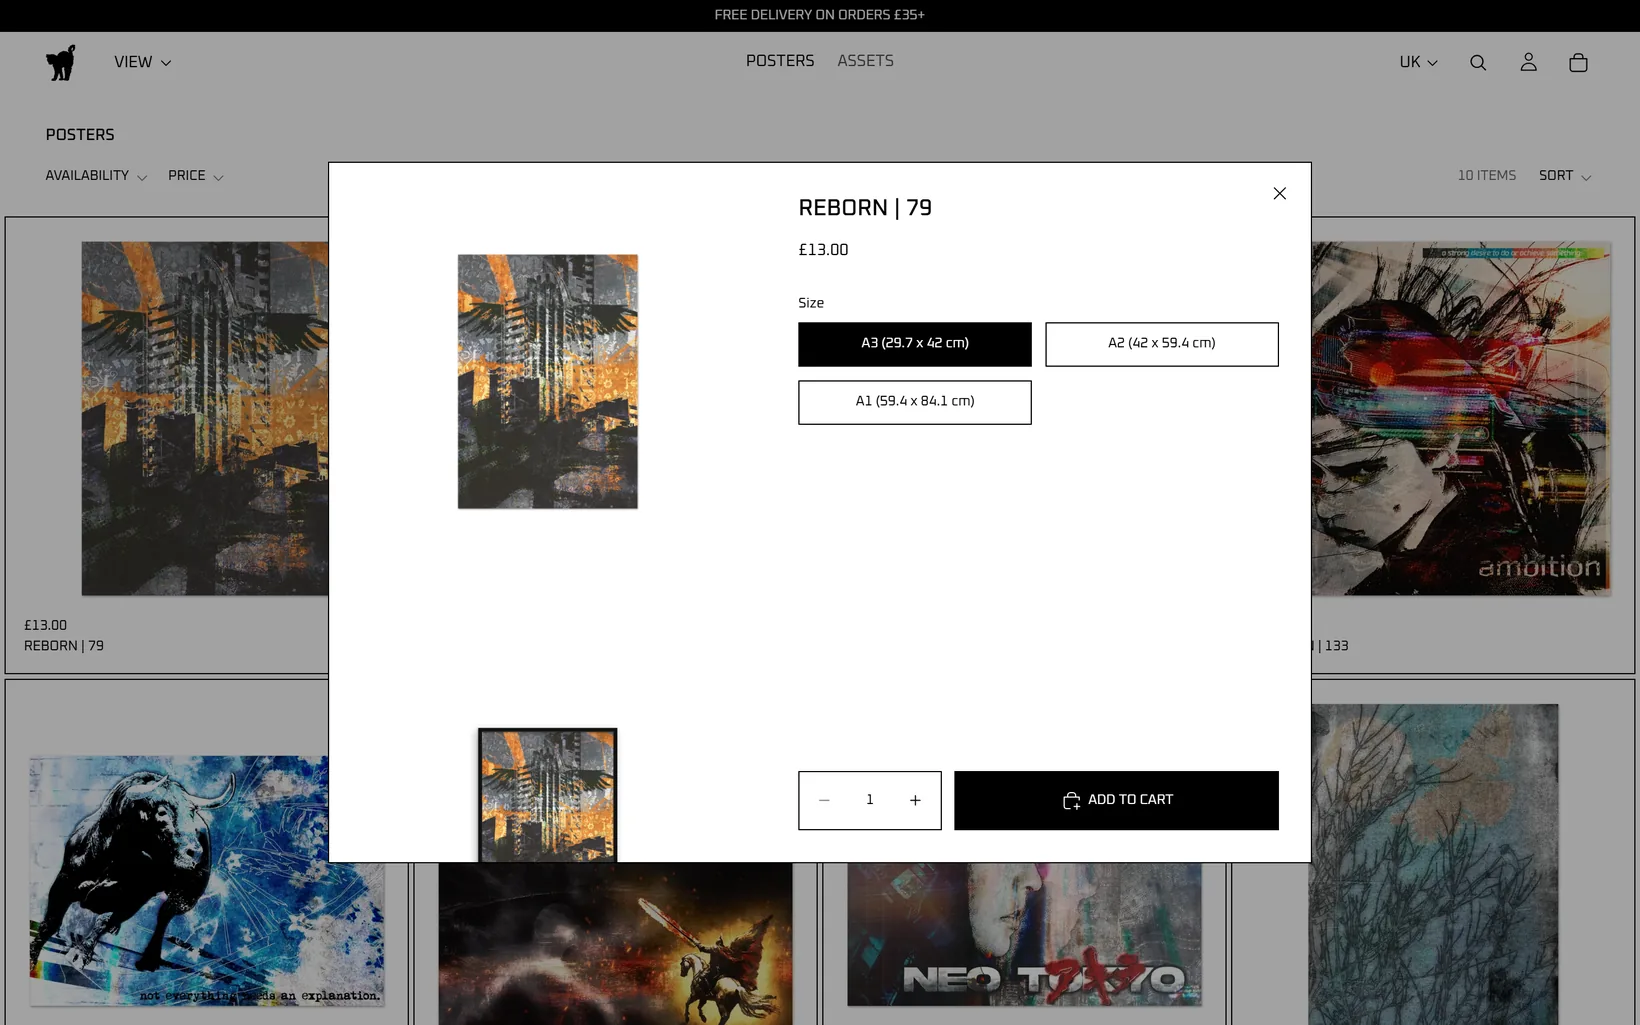
Task: Click the £13.00 price in the popup
Action: pyautogui.click(x=823, y=250)
